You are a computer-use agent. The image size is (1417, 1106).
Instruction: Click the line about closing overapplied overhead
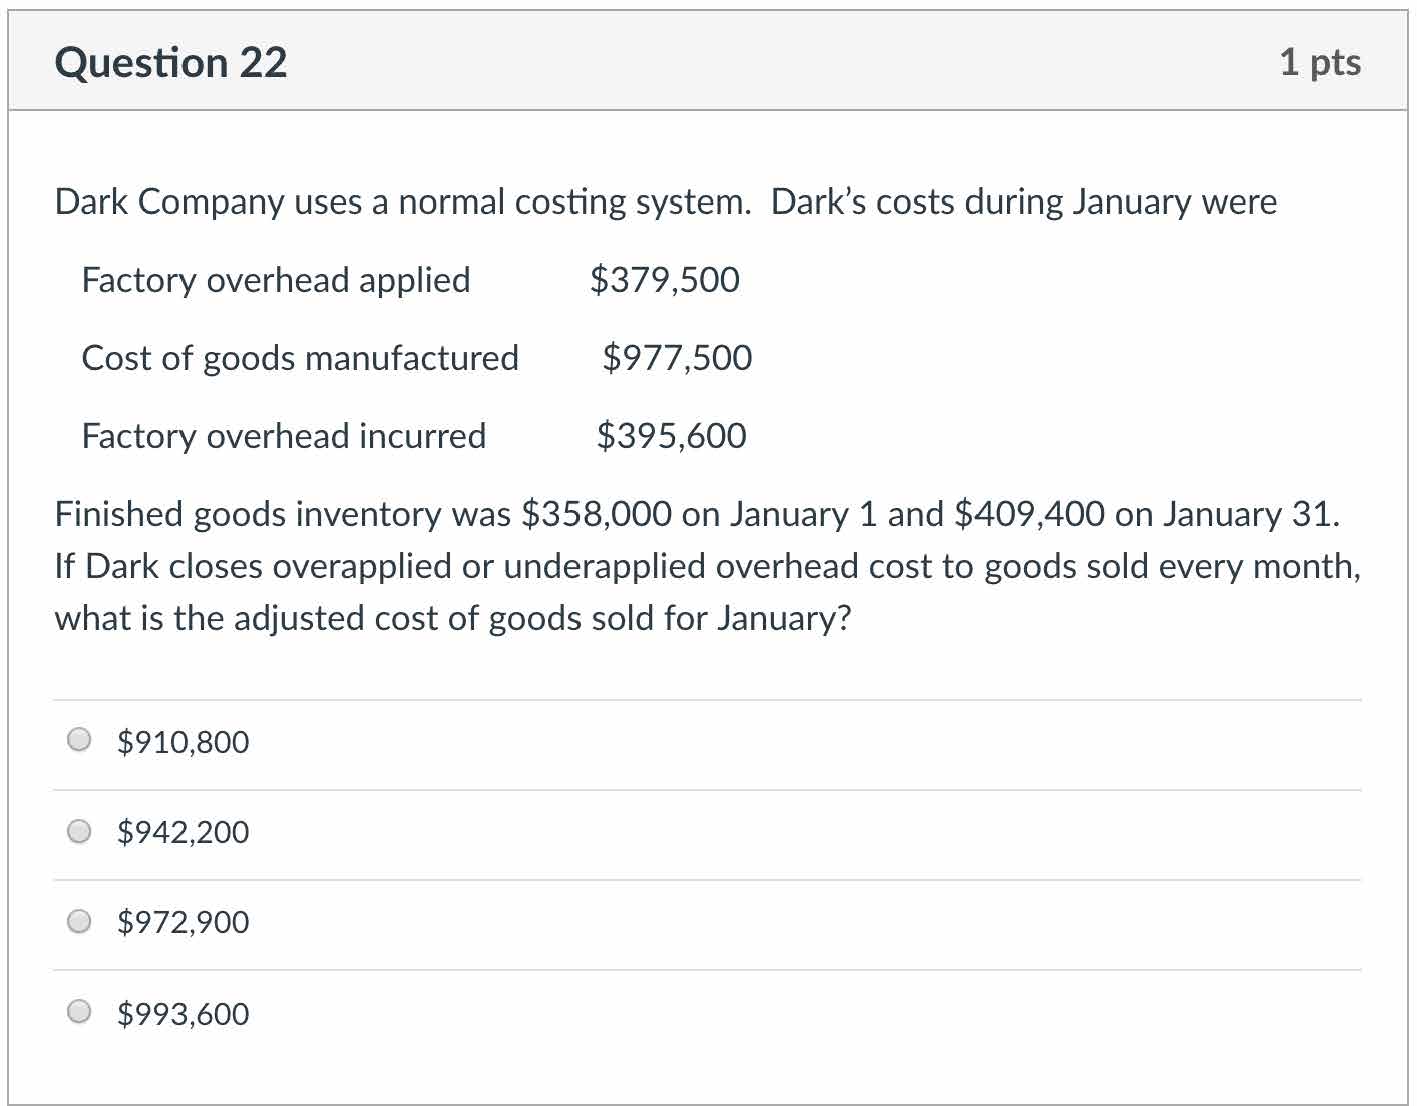coord(707,566)
